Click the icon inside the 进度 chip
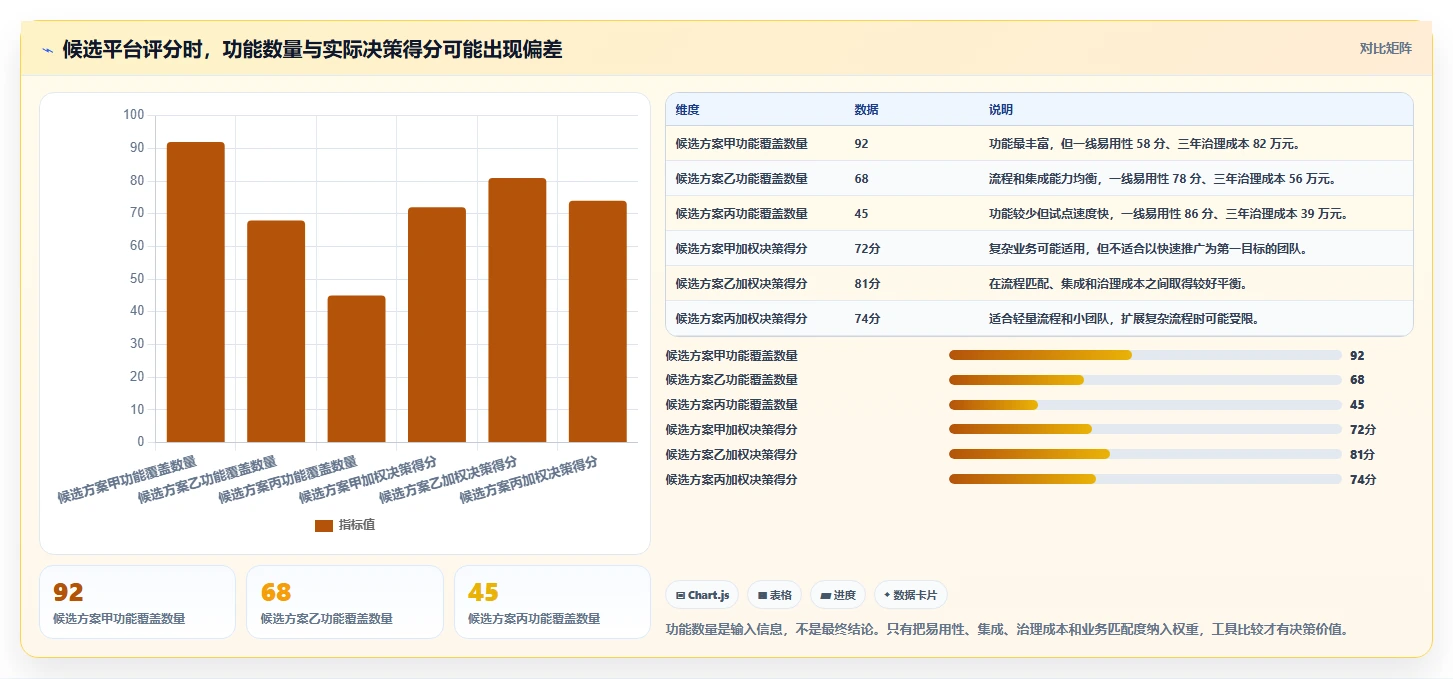This screenshot has height=679, width=1453. tap(826, 595)
